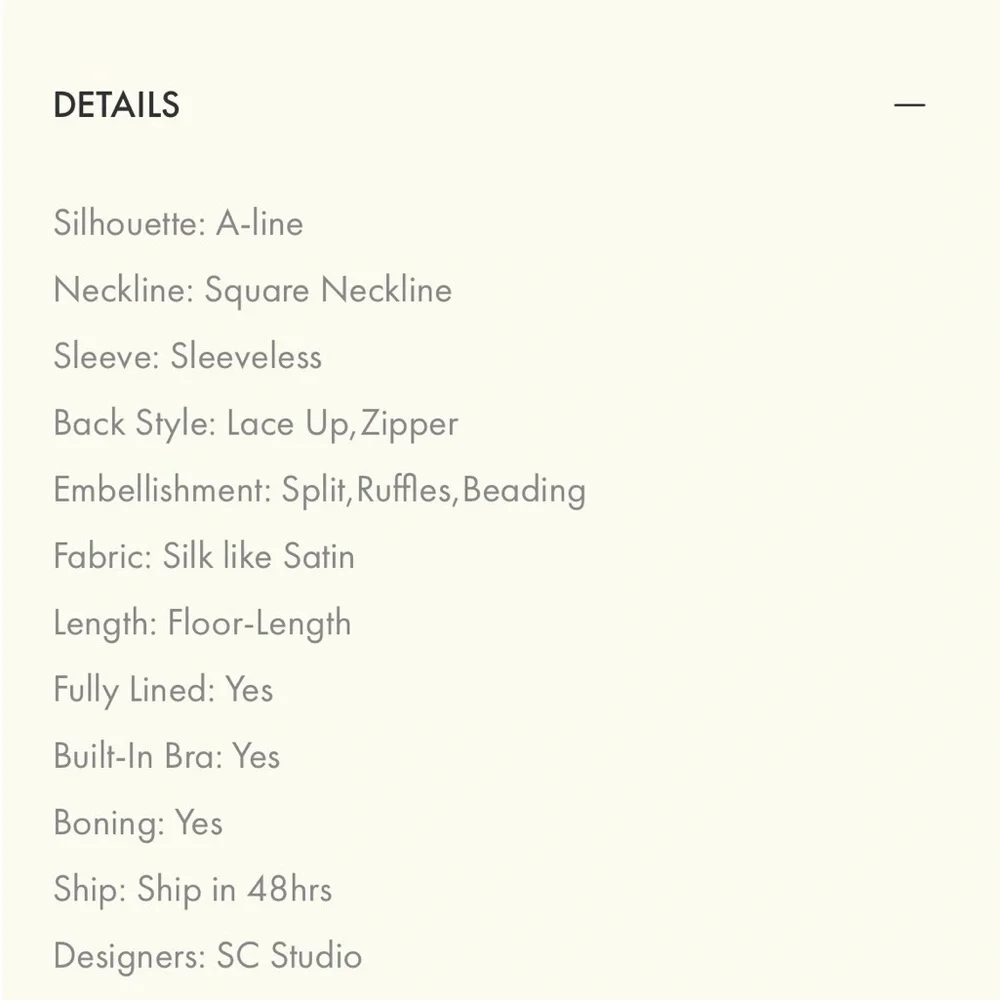The image size is (1000, 1000).
Task: Click the word Beading in Embellishment
Action: click(524, 490)
